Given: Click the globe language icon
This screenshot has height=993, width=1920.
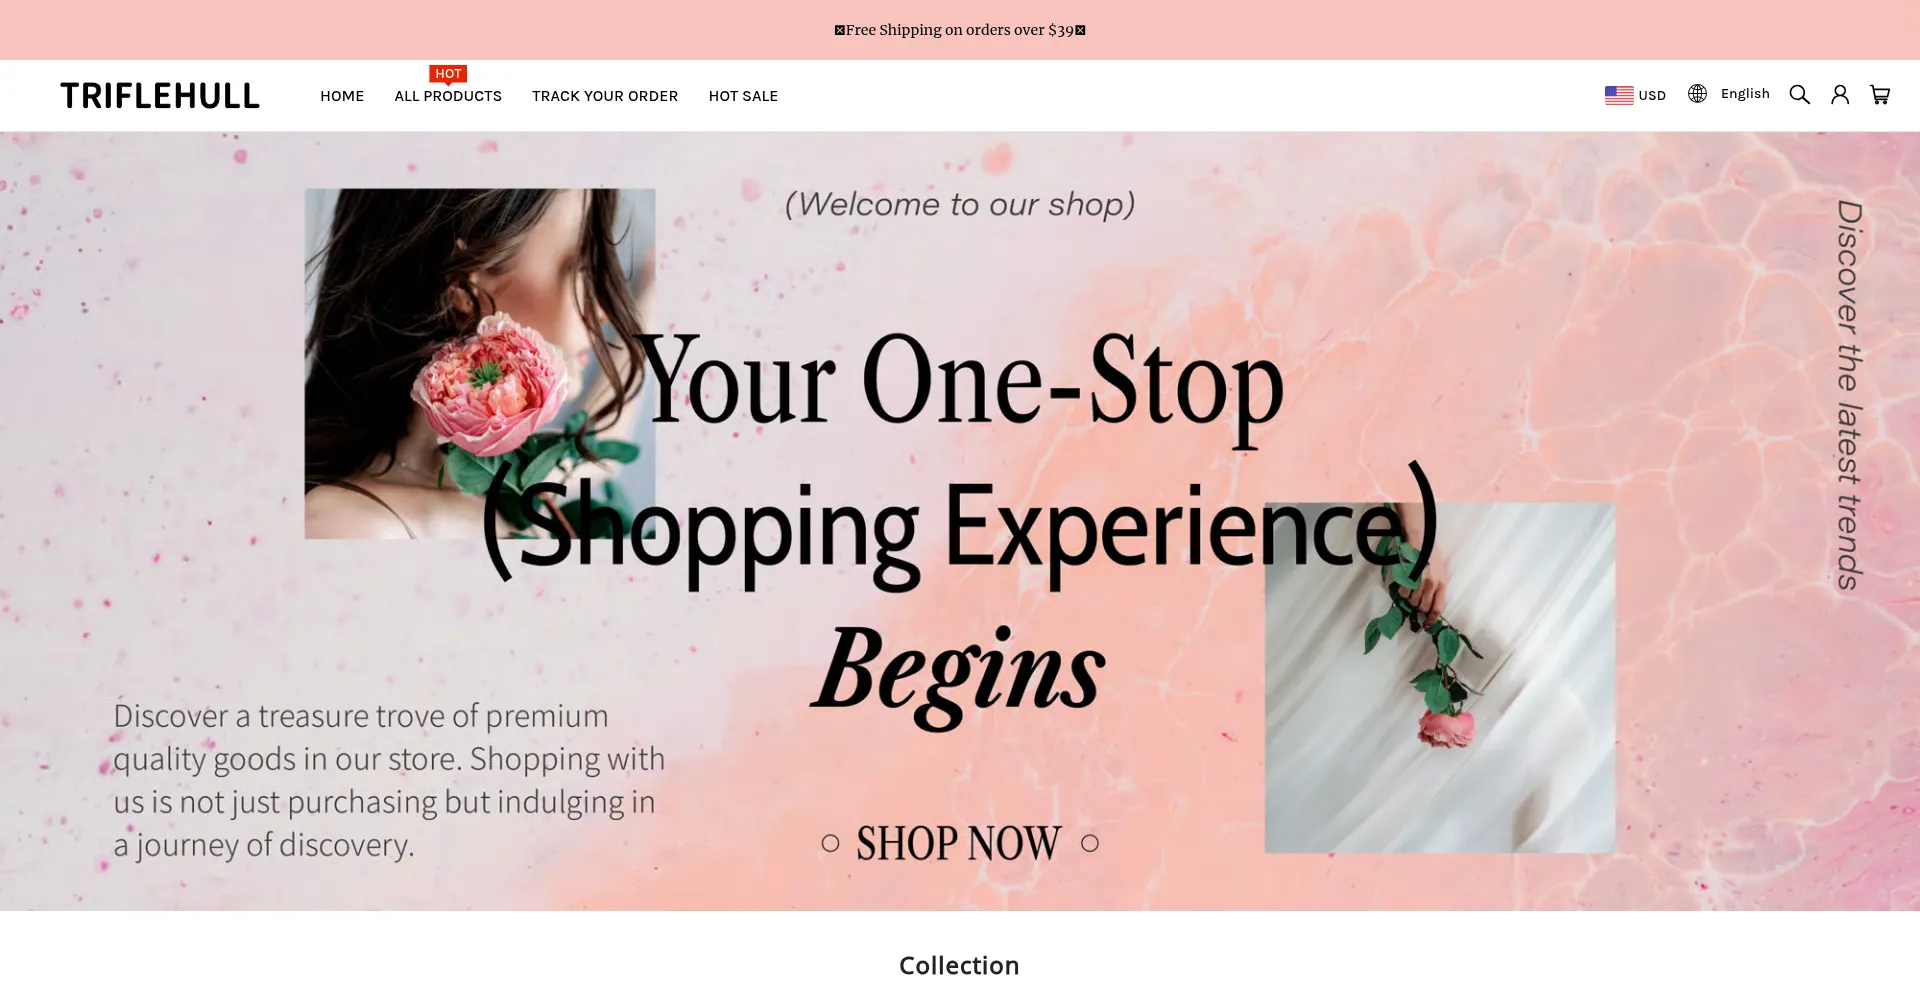Looking at the screenshot, I should click(x=1697, y=94).
